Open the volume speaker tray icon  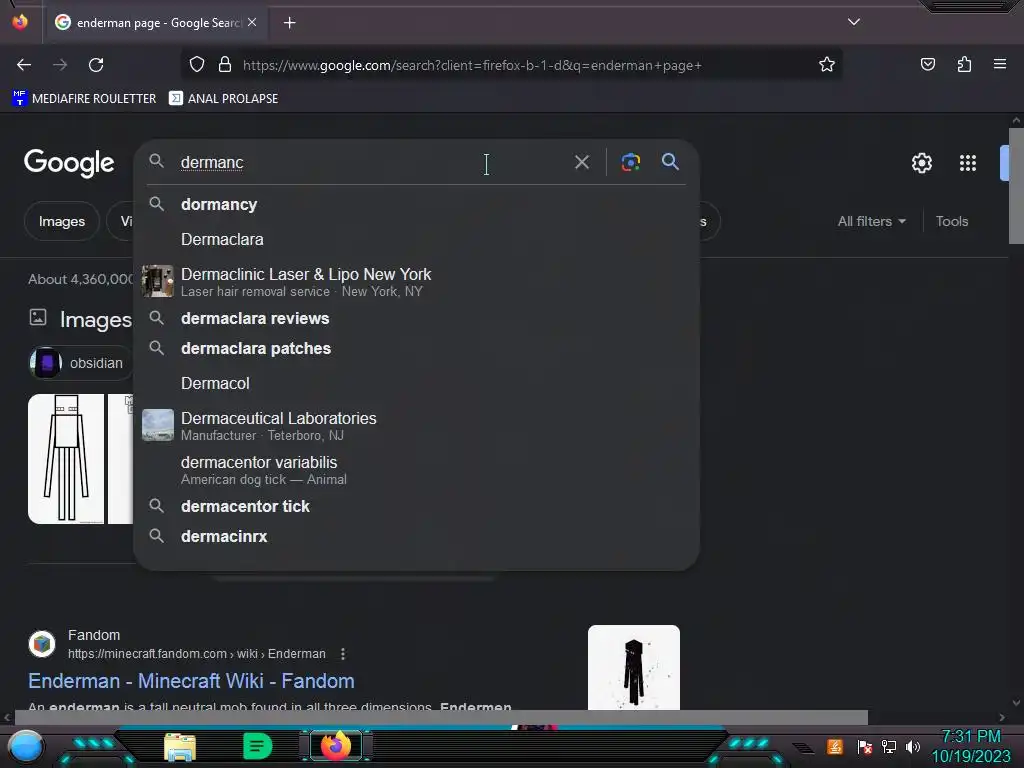click(x=913, y=746)
